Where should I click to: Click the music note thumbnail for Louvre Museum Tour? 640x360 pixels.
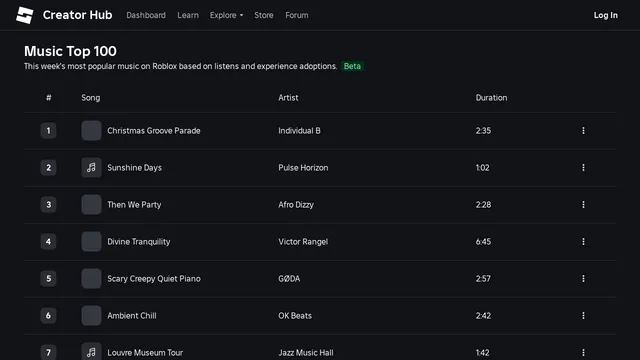pyautogui.click(x=91, y=351)
